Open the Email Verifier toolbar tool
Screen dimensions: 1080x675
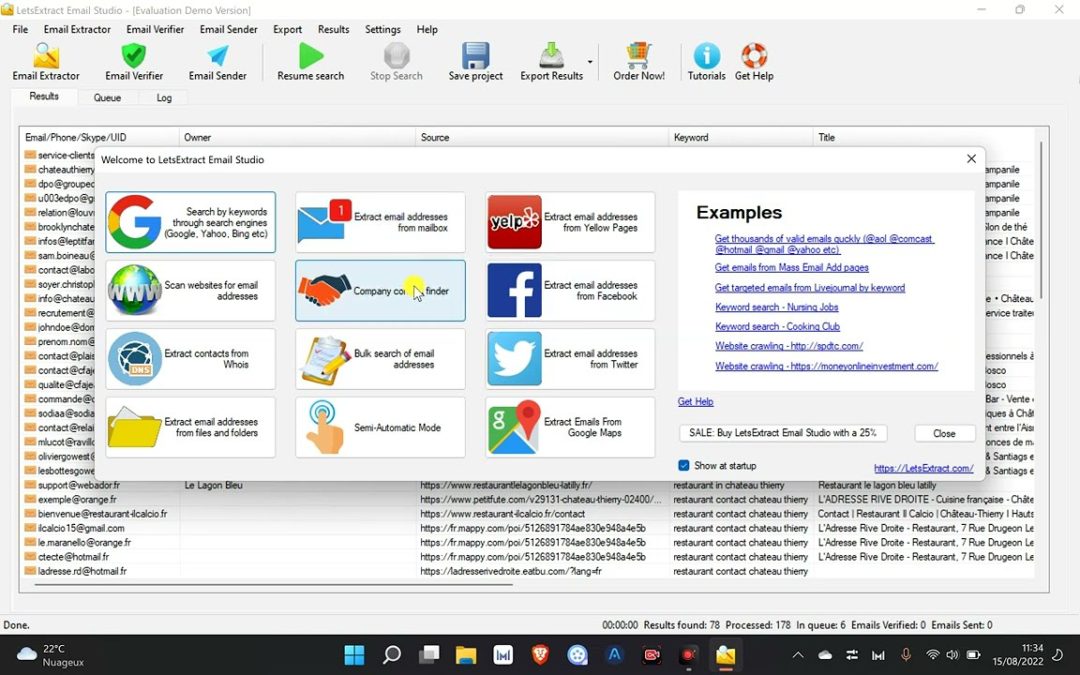tap(134, 63)
